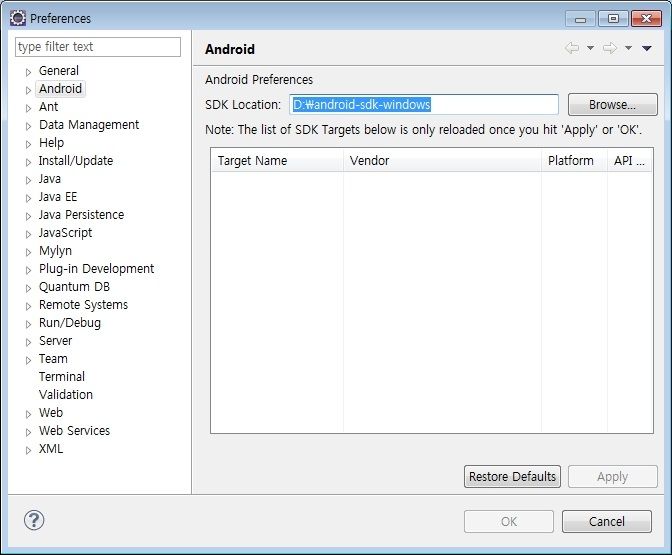The height and width of the screenshot is (555, 672).
Task: Open the back history dropdown arrow
Action: click(x=590, y=48)
